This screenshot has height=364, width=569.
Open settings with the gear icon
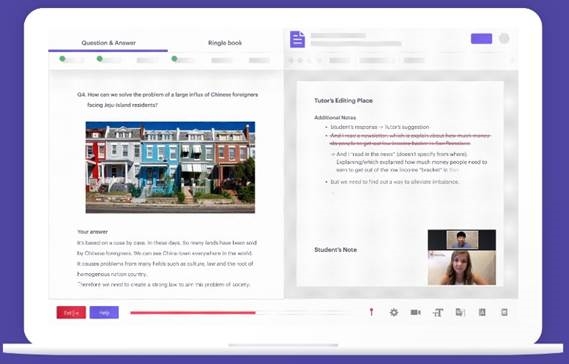pos(394,312)
